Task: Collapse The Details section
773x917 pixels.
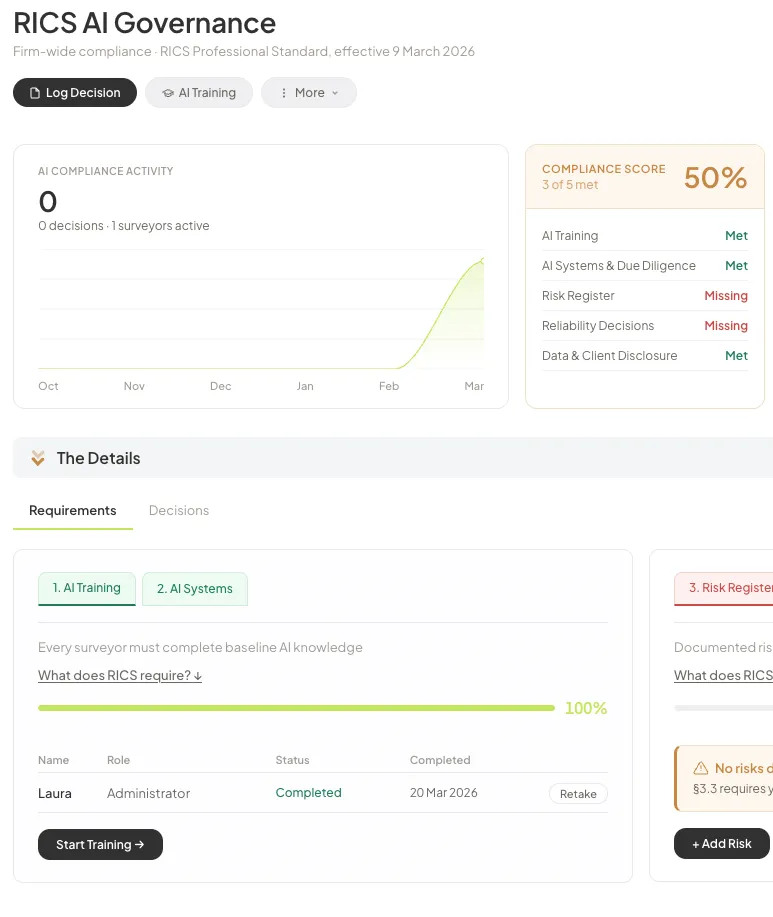Action: click(98, 458)
